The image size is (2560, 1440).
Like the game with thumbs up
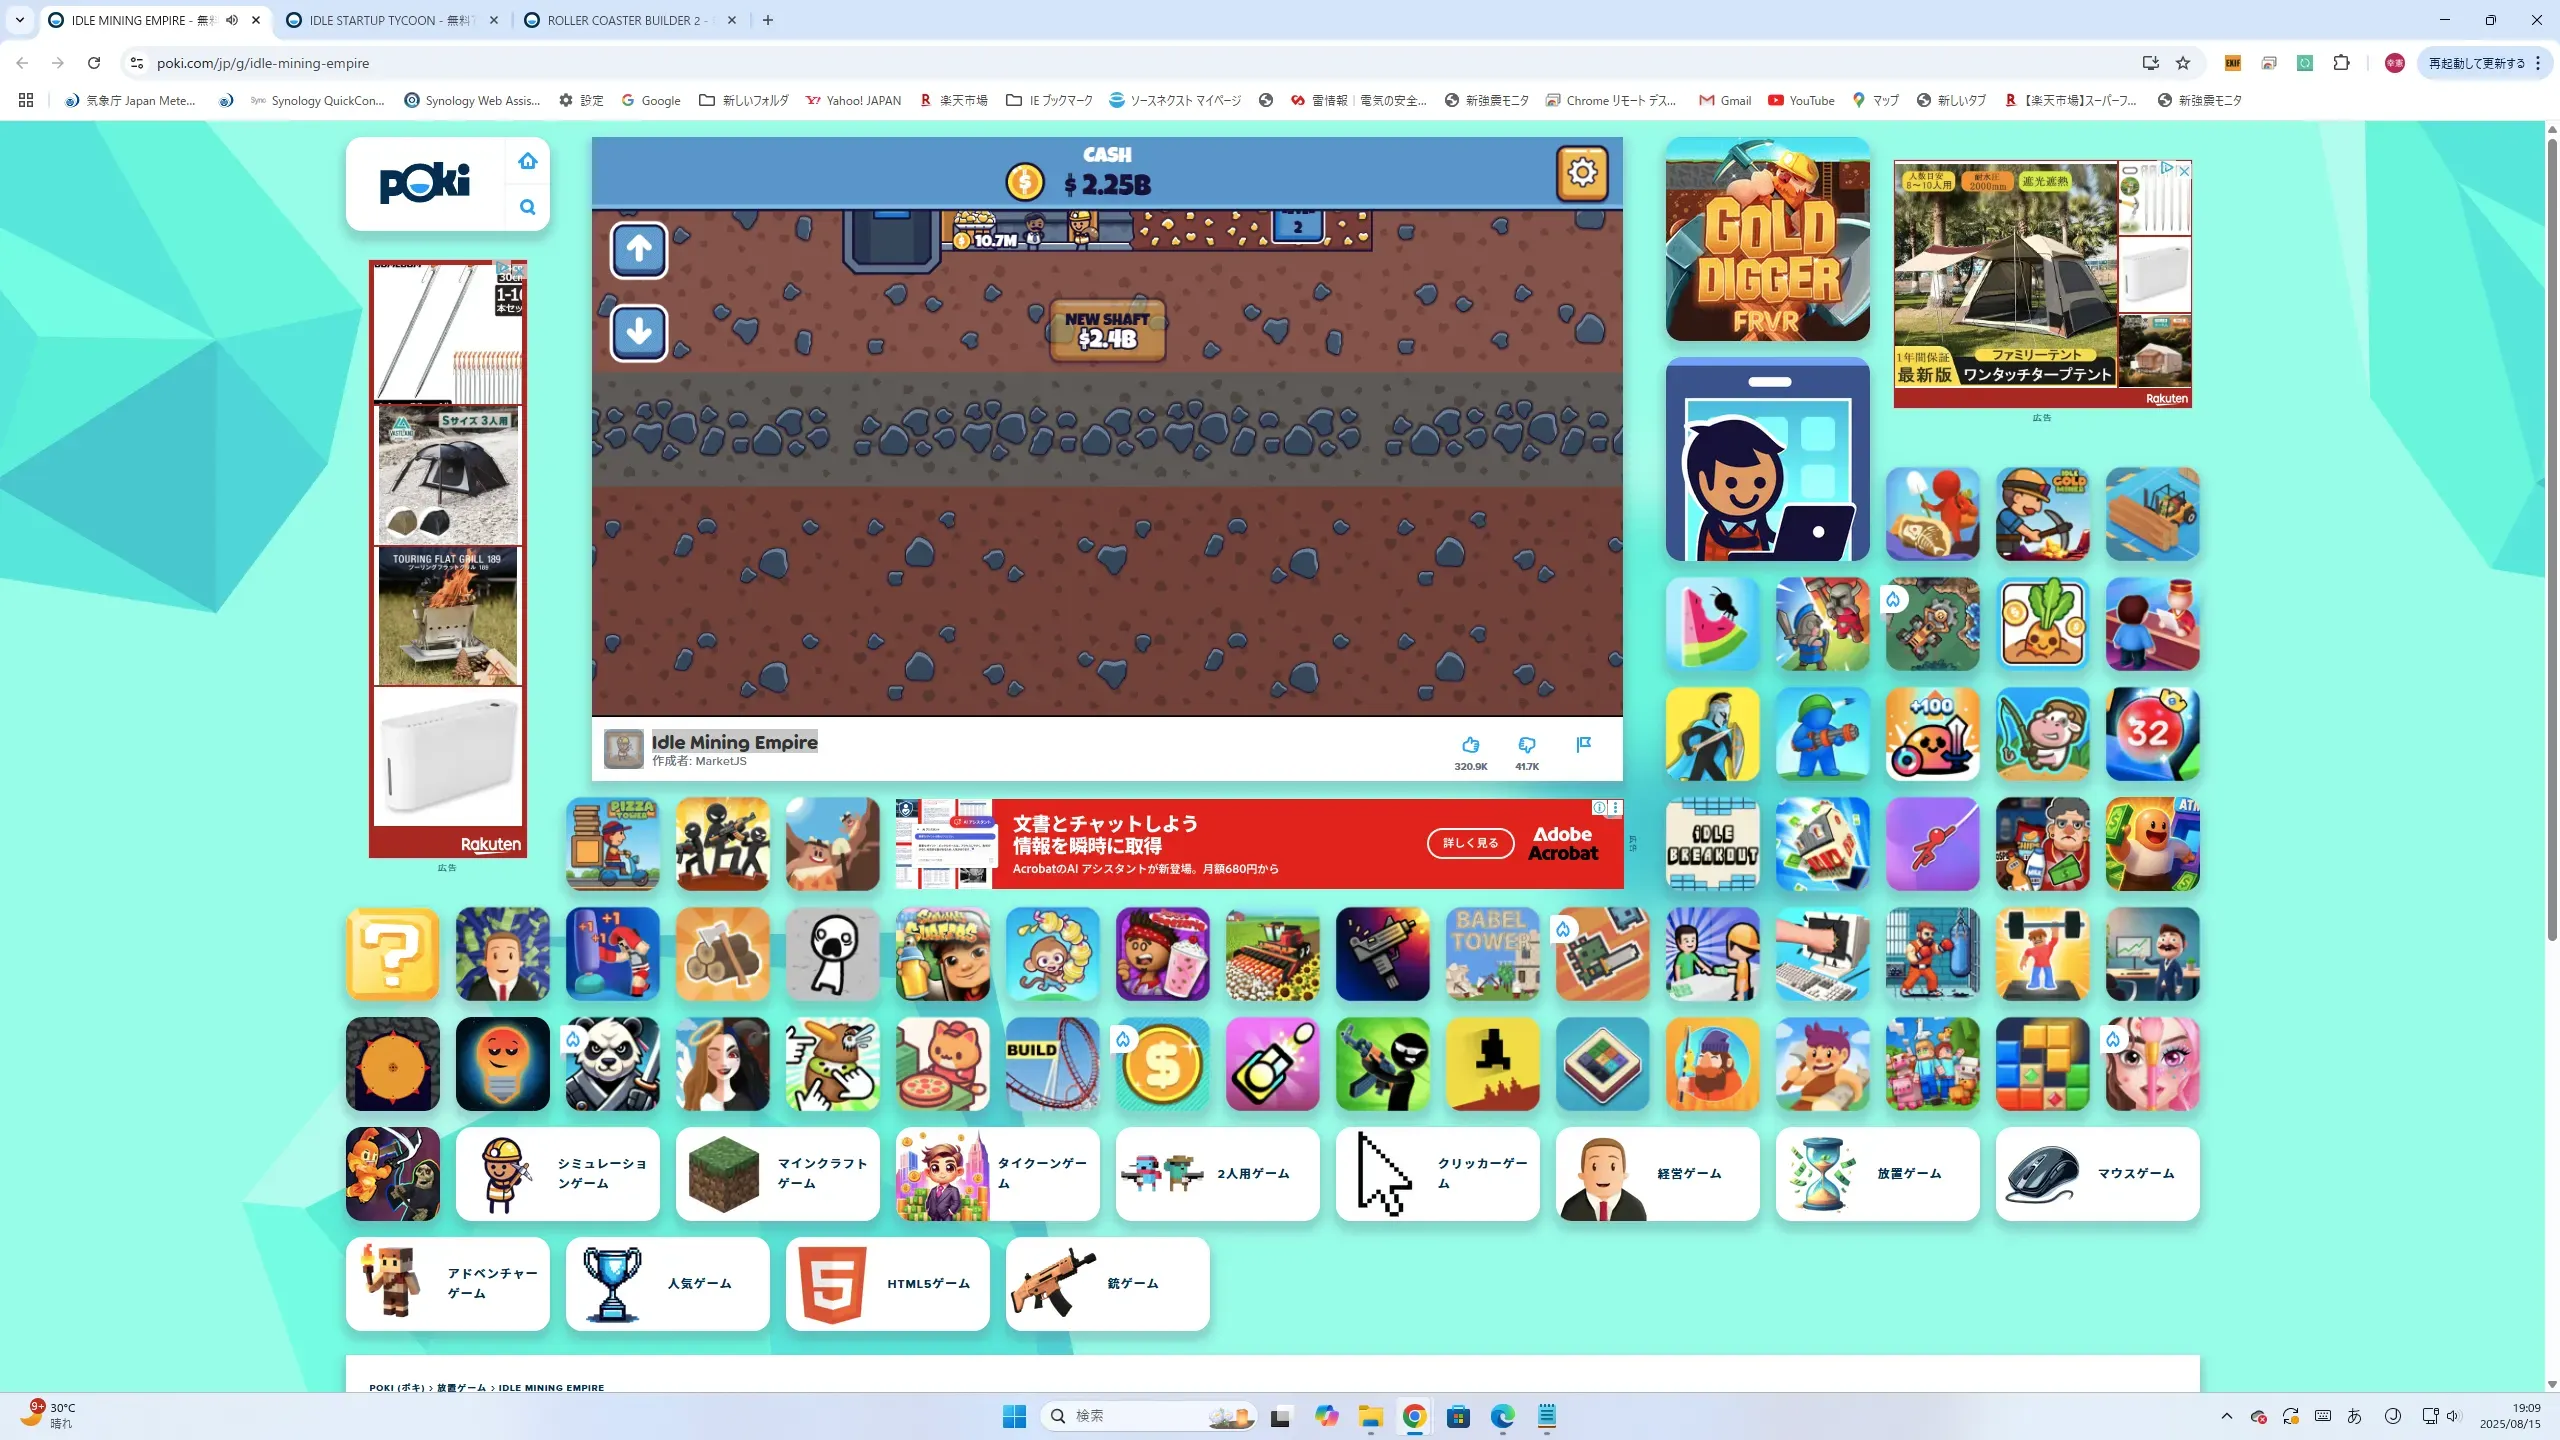[1470, 745]
